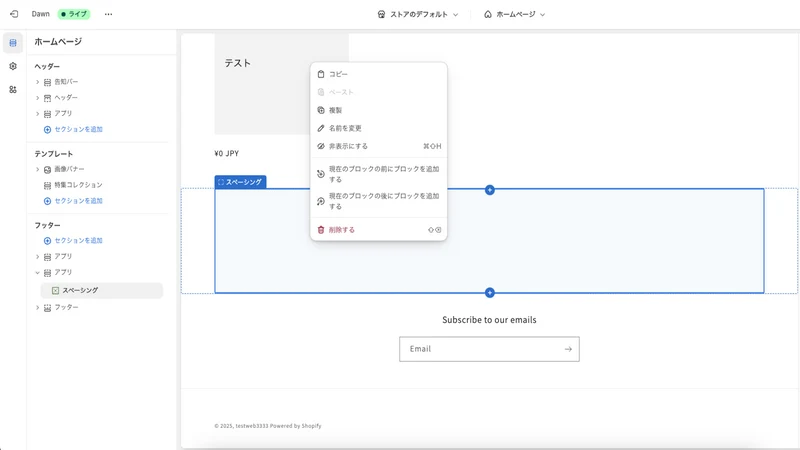Open the App embeds sidebar icon
This screenshot has width=800, height=450.
(x=13, y=90)
